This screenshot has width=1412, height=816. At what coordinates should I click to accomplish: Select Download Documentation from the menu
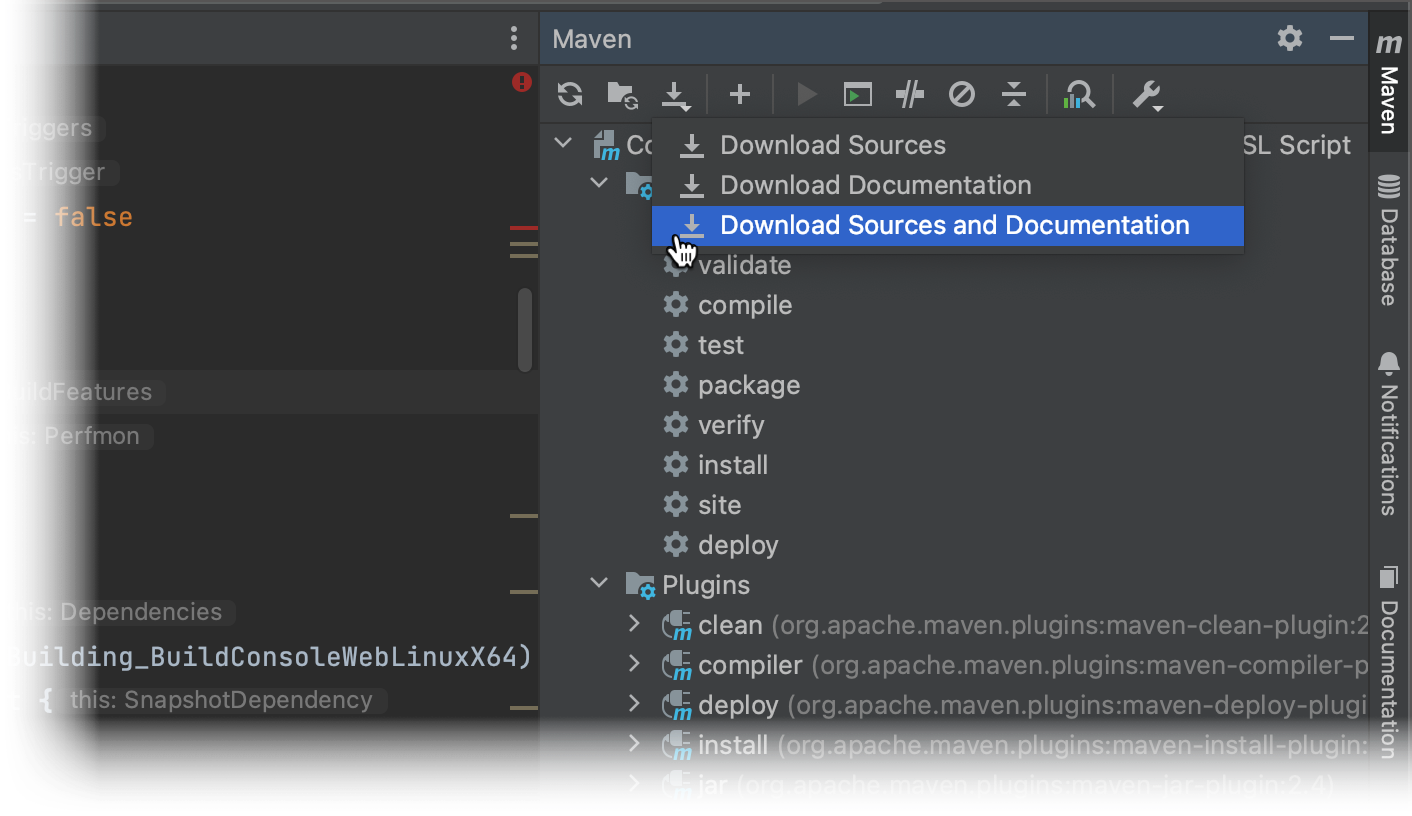(x=875, y=184)
